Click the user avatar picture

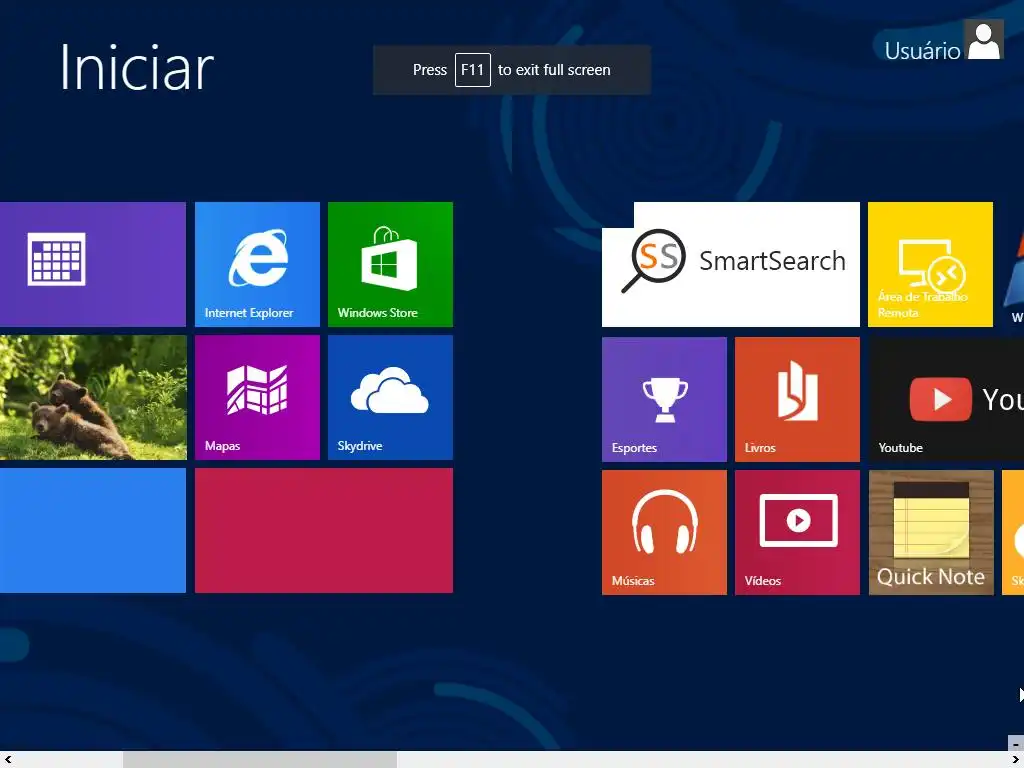(984, 40)
